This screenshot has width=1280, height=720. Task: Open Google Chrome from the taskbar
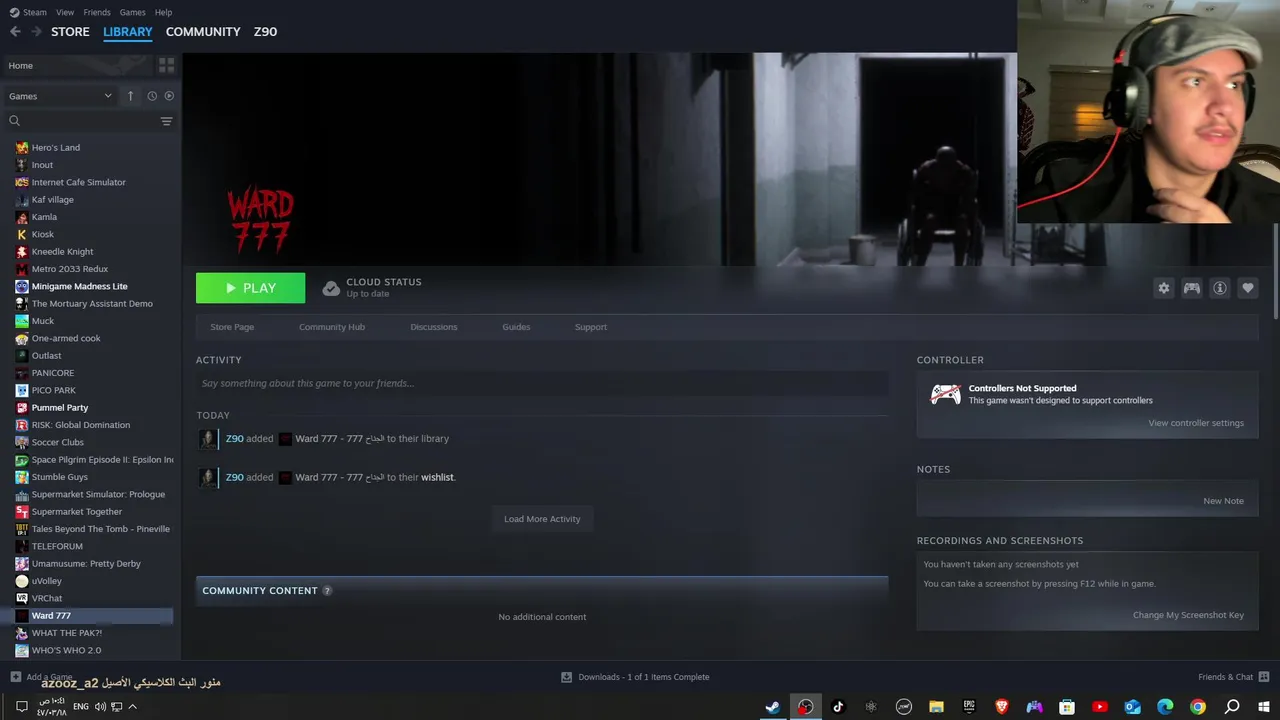1198,707
